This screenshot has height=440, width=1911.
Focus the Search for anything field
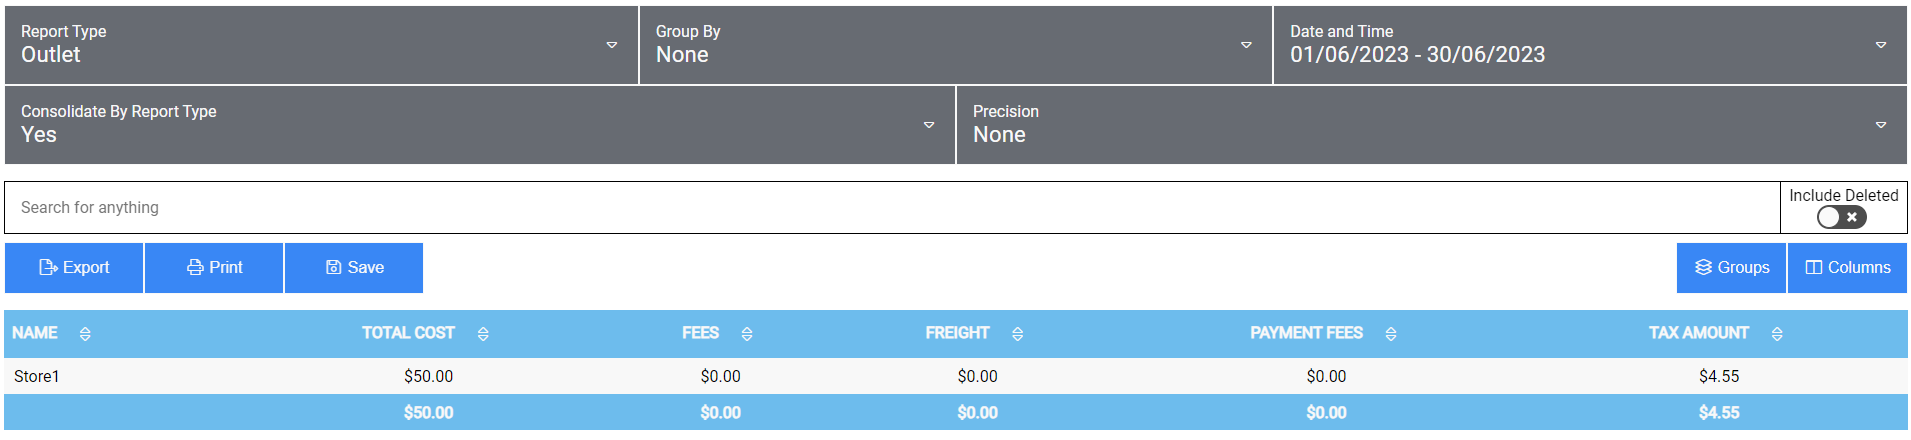pyautogui.click(x=892, y=208)
